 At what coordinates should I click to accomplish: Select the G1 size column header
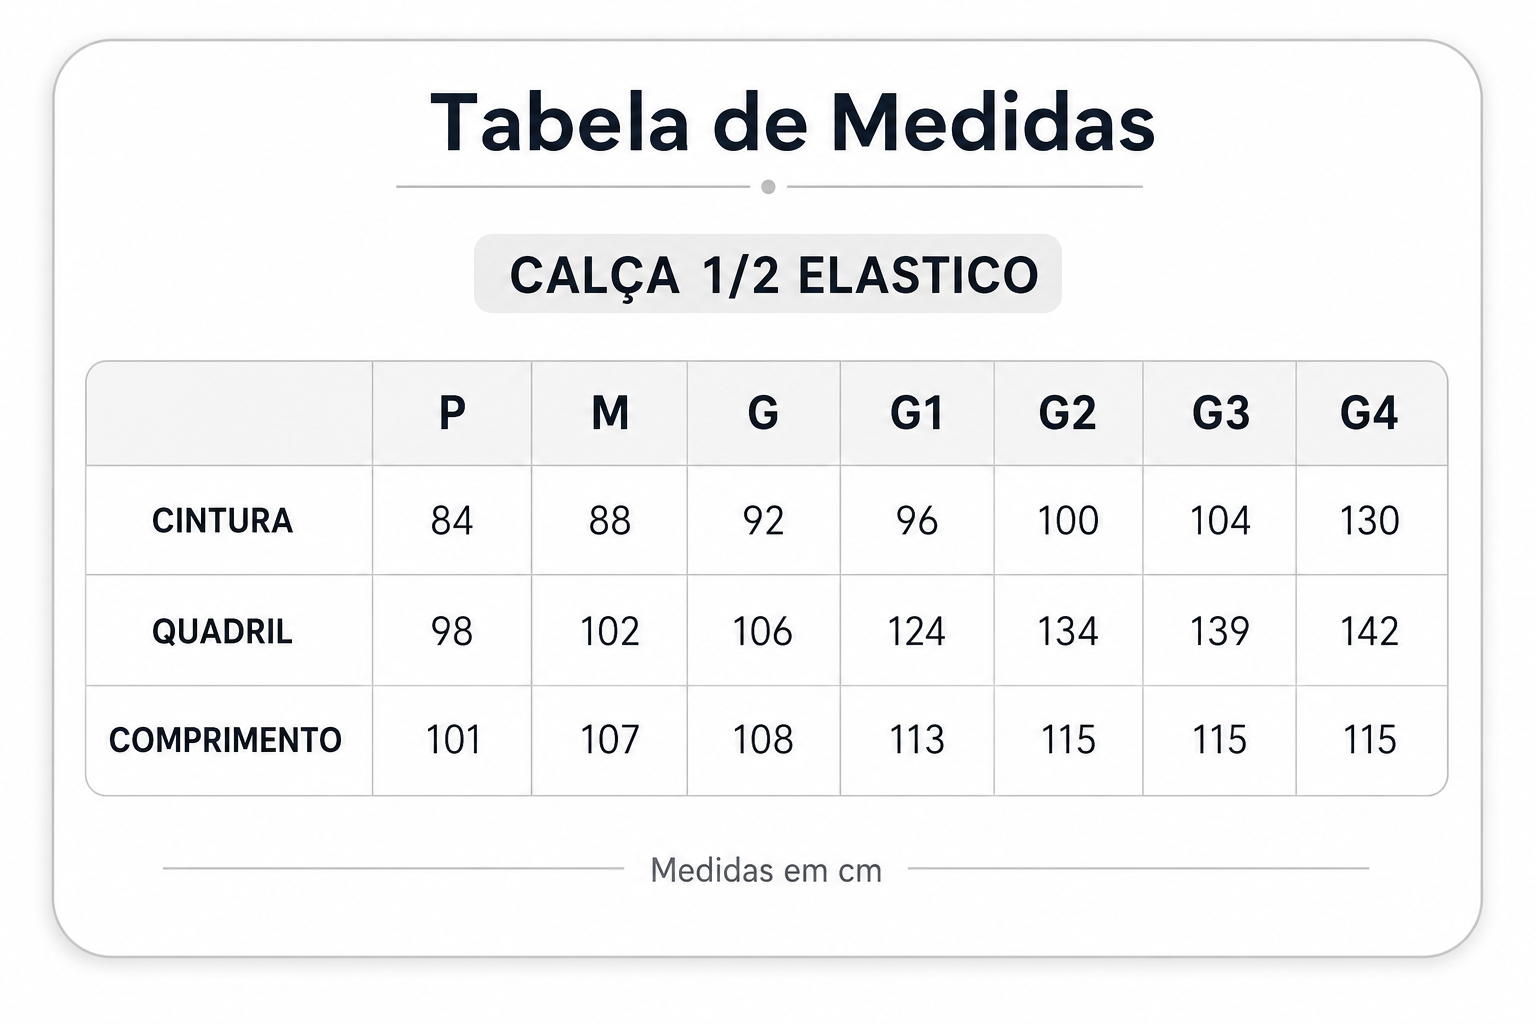(917, 413)
